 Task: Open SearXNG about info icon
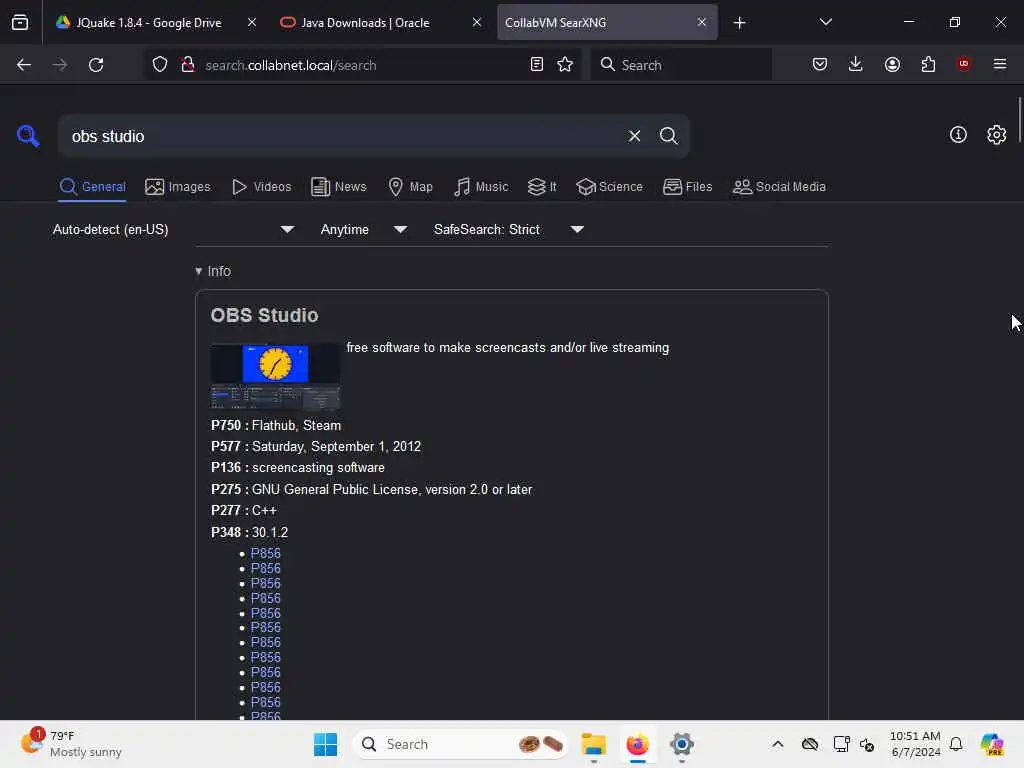958,135
